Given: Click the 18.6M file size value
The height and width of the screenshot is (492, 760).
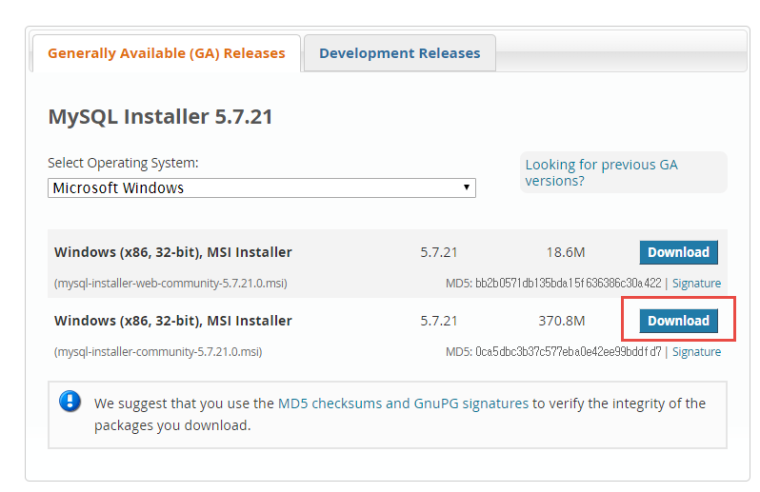Looking at the screenshot, I should (566, 253).
